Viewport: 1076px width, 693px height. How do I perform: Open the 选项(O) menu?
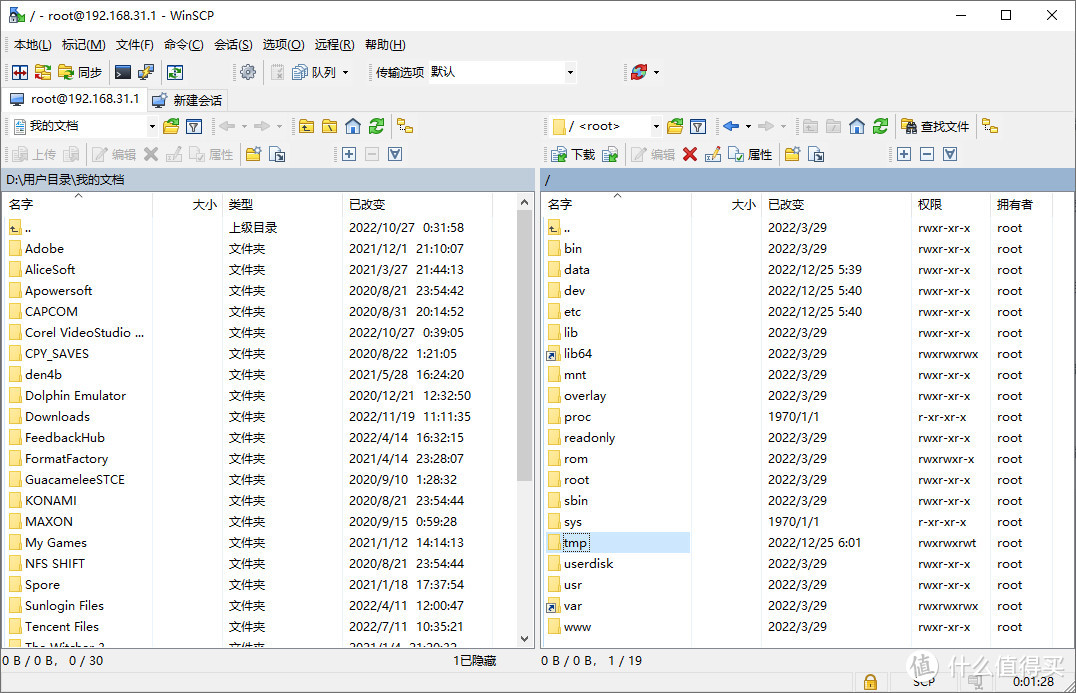click(283, 45)
